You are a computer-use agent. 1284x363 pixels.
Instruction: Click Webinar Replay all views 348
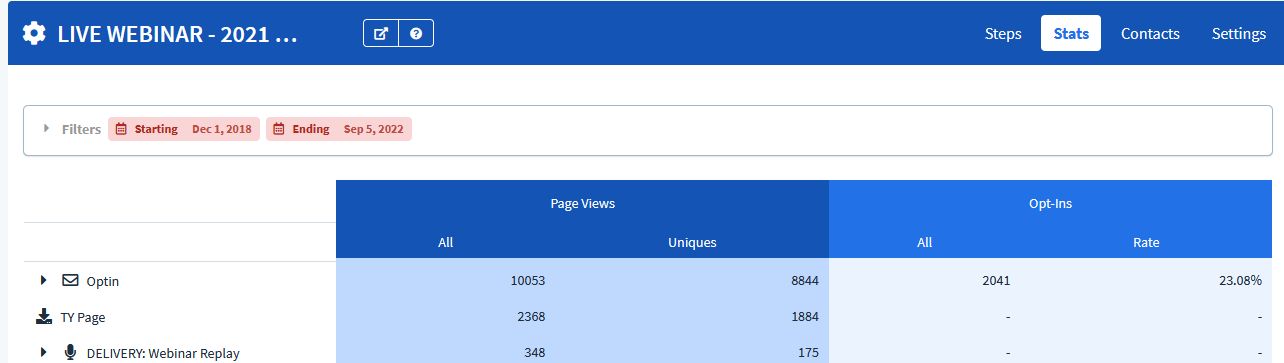coord(534,352)
